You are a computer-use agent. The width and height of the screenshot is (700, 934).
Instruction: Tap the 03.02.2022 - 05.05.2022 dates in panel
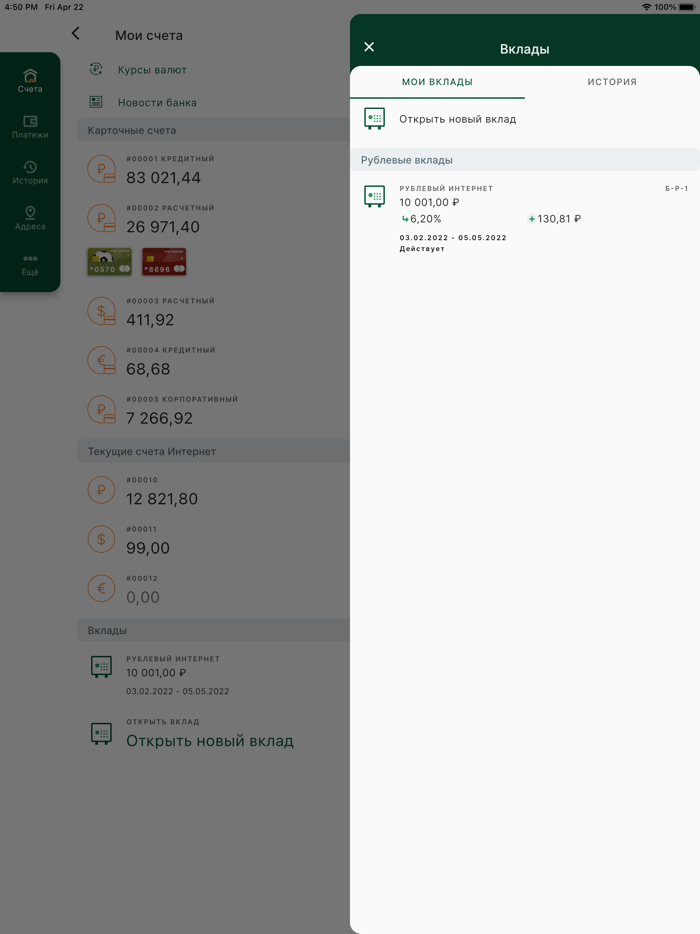(x=453, y=237)
